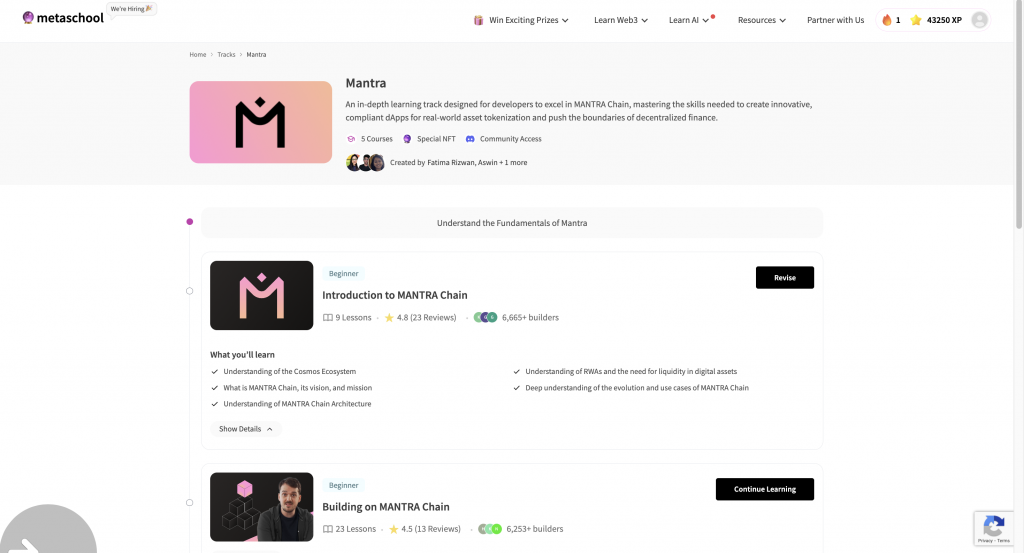The height and width of the screenshot is (553, 1024).
Task: Open the Resources menu
Action: pos(762,20)
